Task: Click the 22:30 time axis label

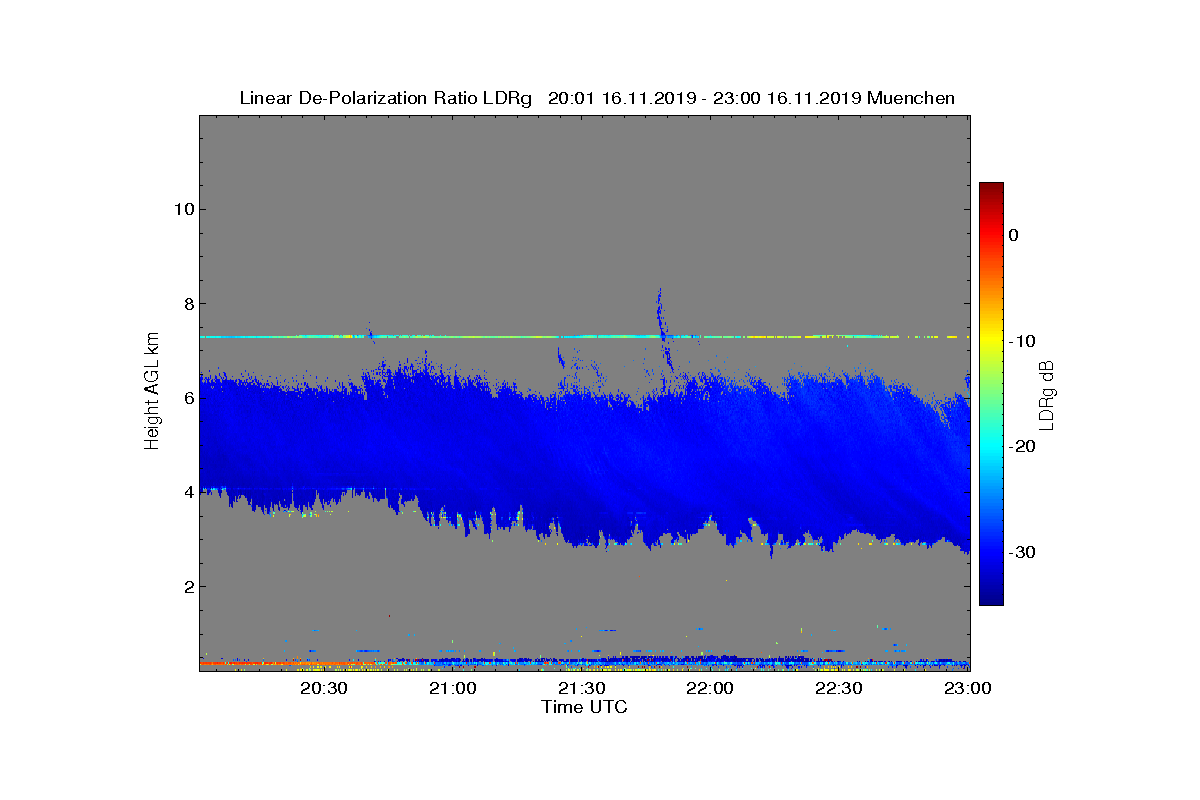Action: (x=841, y=689)
